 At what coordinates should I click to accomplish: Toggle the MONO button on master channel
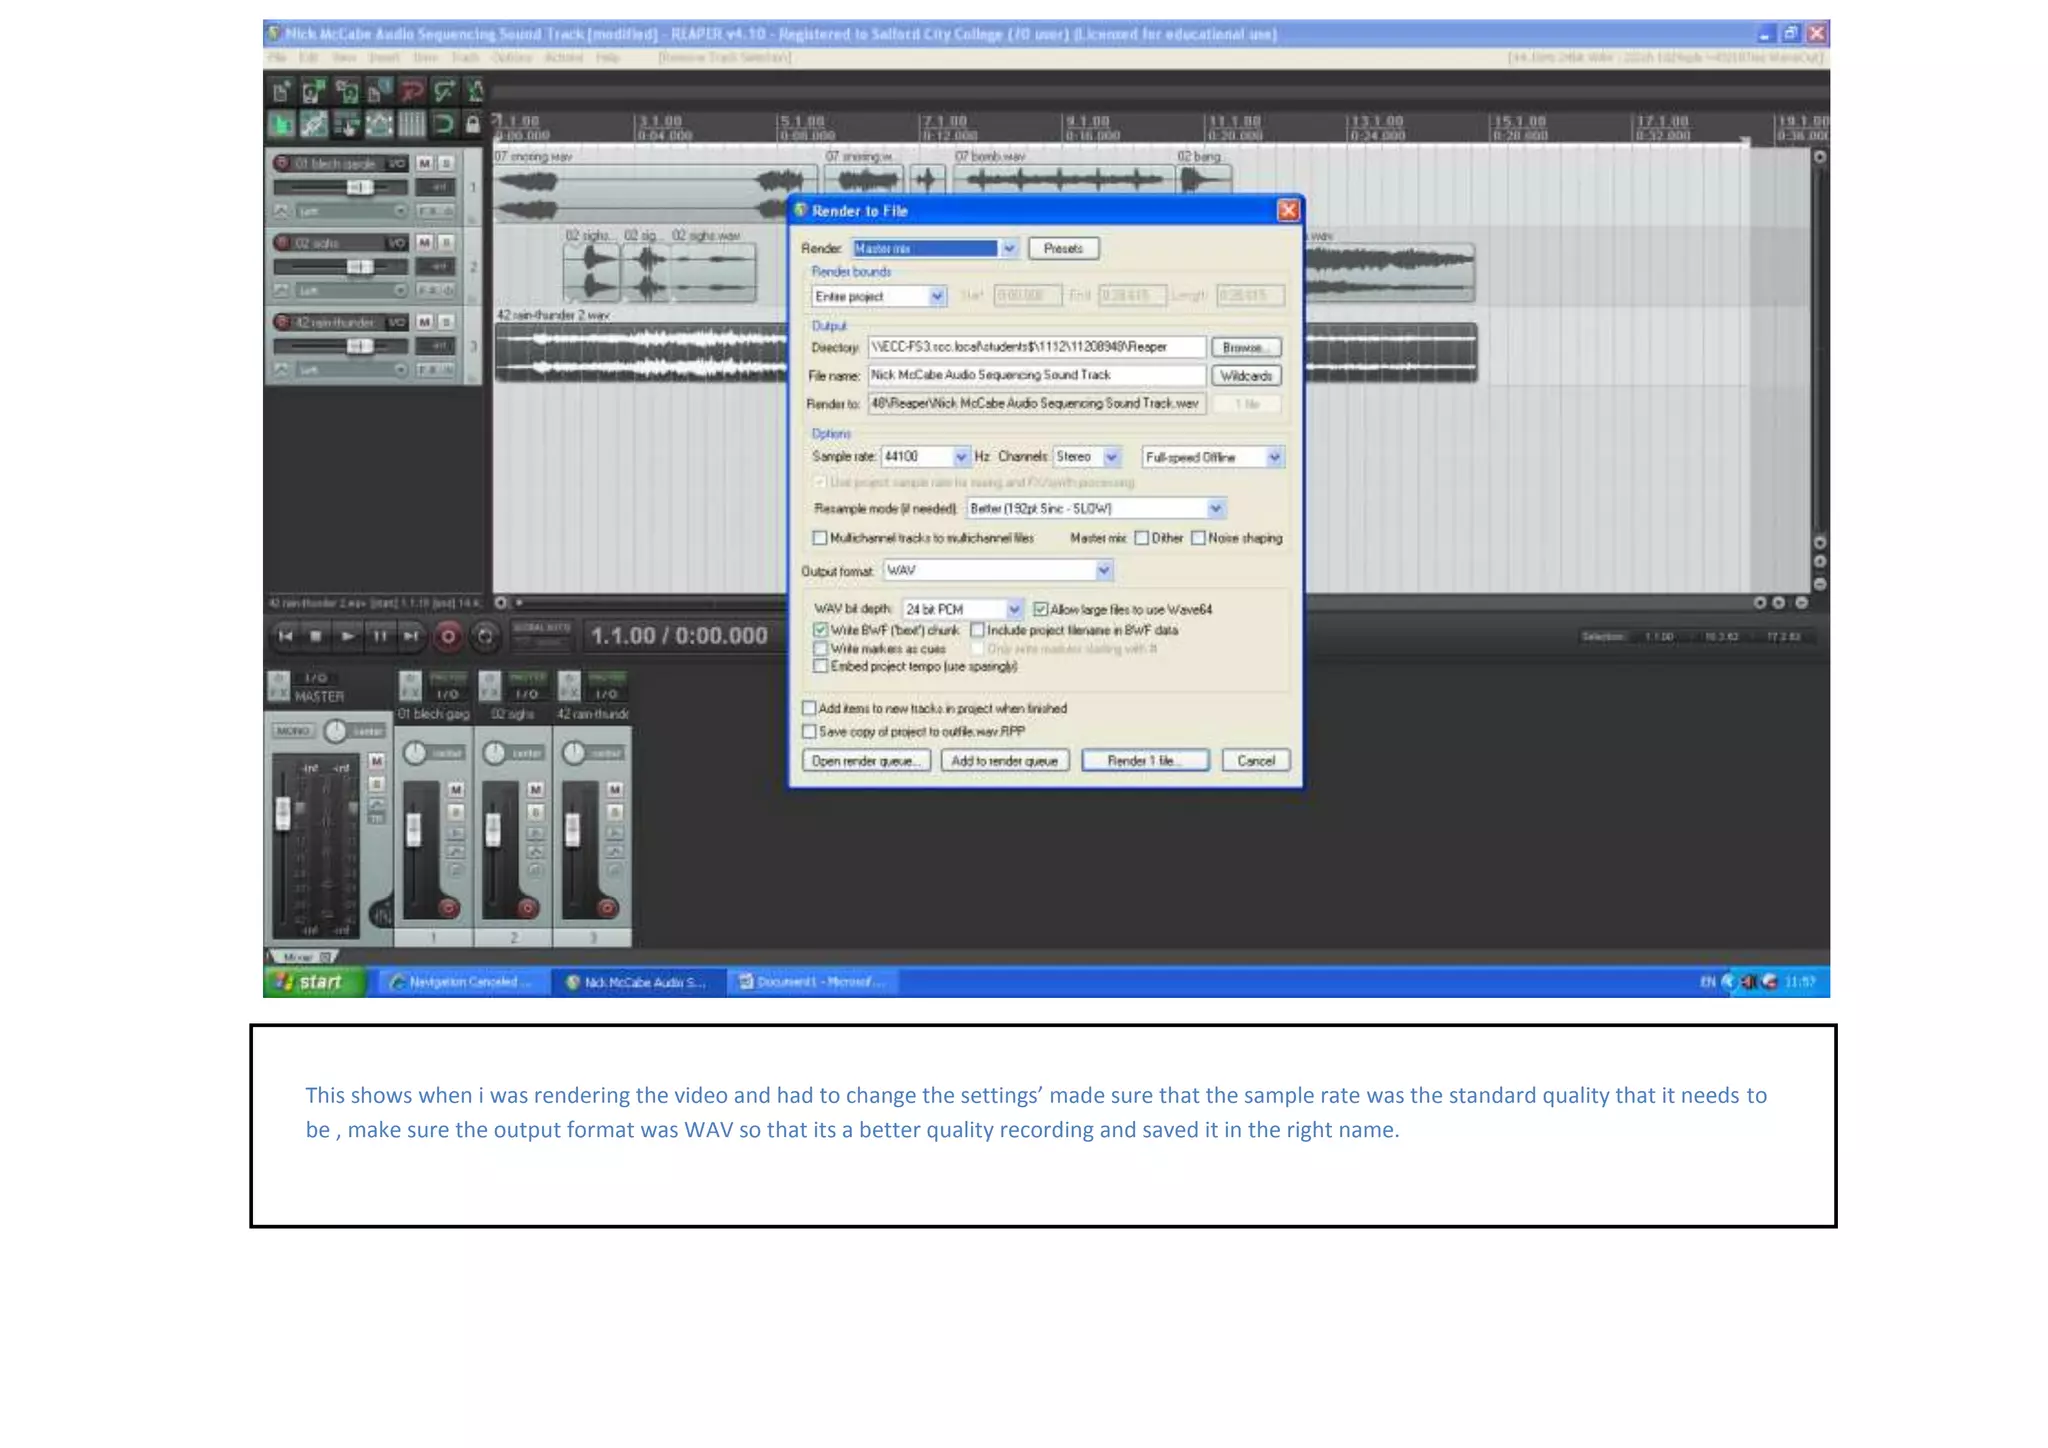(294, 731)
